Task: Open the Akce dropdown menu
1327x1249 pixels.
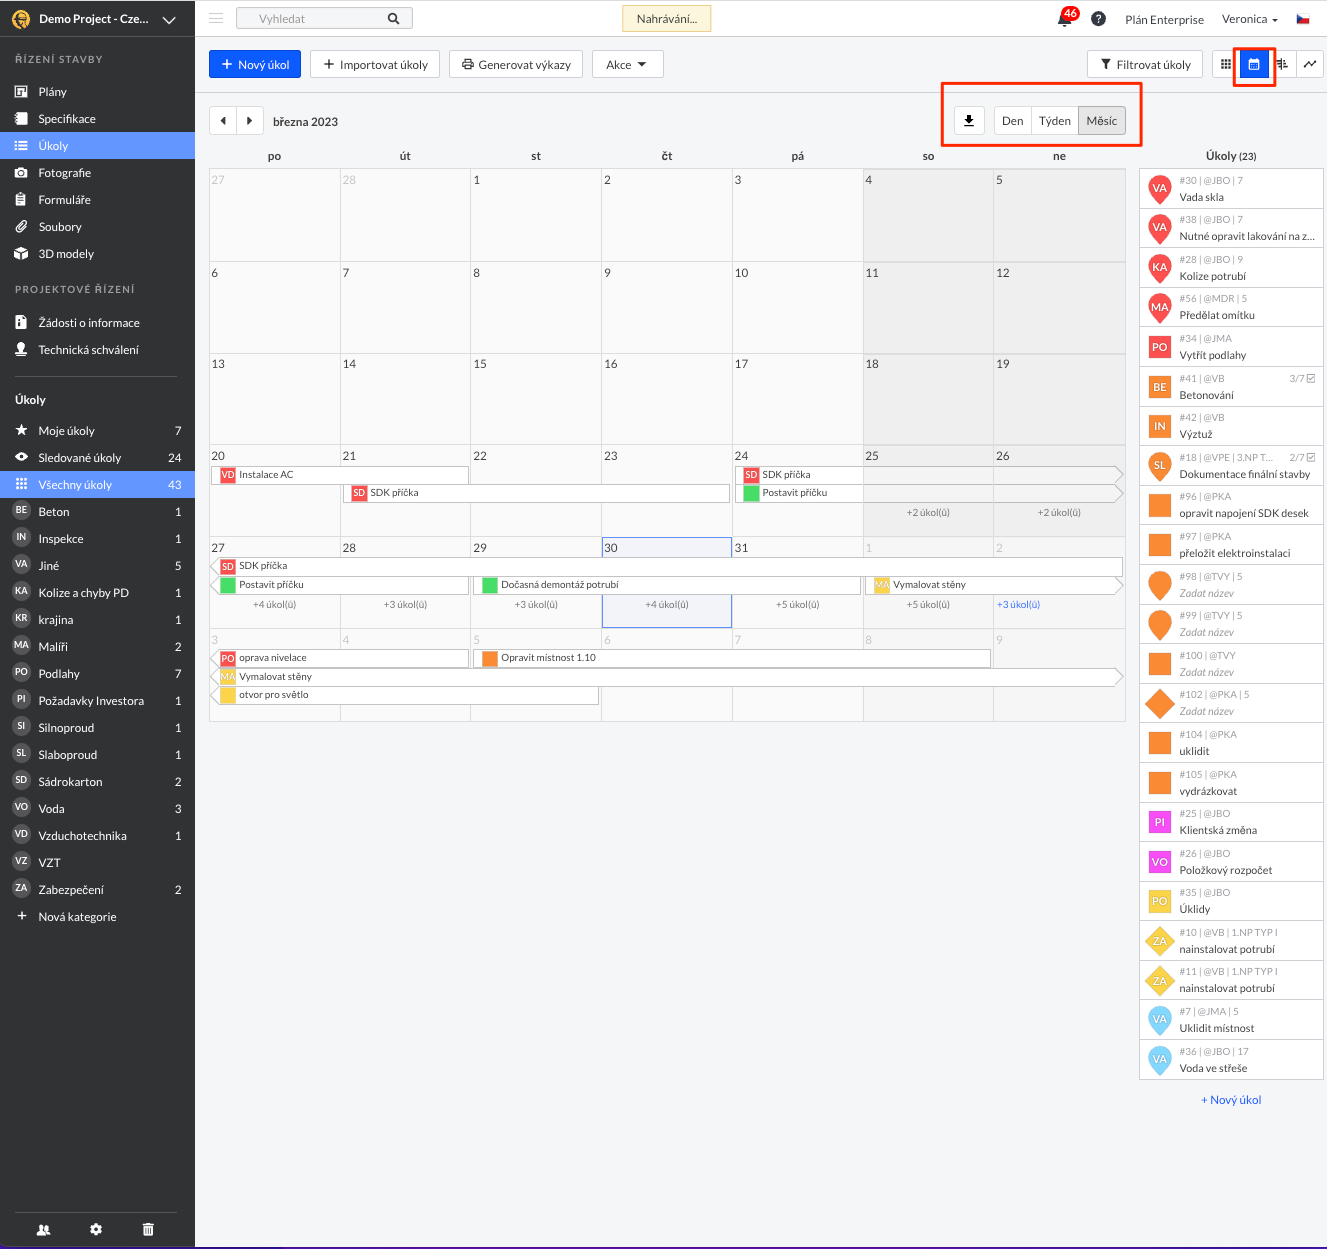Action: pyautogui.click(x=627, y=65)
